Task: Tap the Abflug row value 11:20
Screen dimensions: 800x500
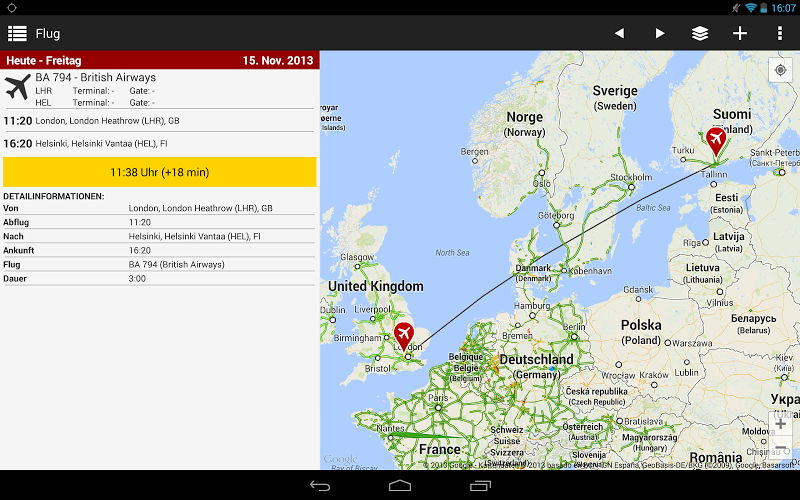Action: 140,222
